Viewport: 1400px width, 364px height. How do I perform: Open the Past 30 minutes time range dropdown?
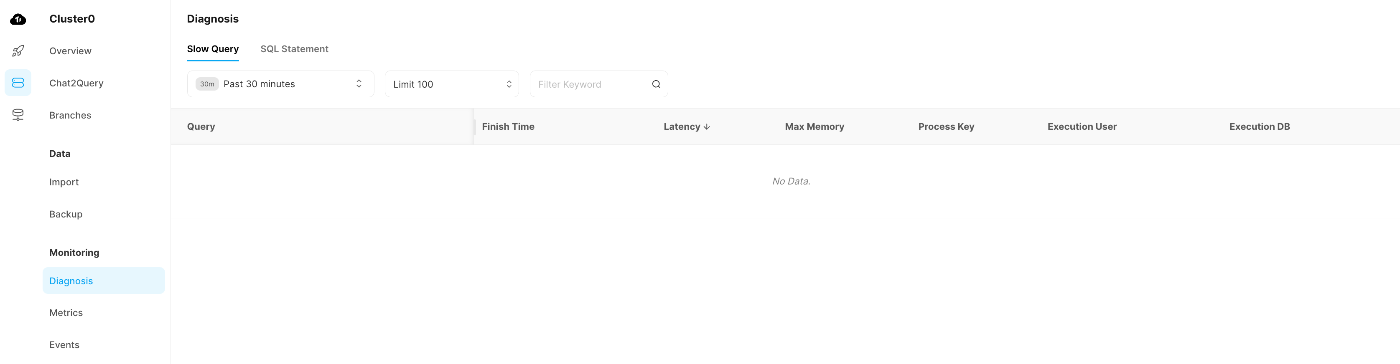click(x=280, y=84)
